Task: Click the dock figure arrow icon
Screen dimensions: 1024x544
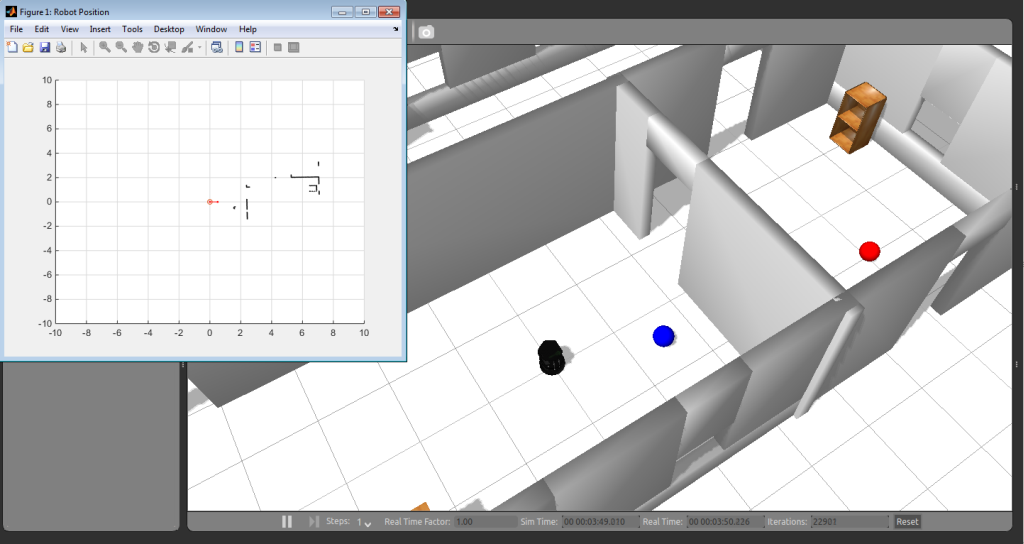Action: pos(395,29)
